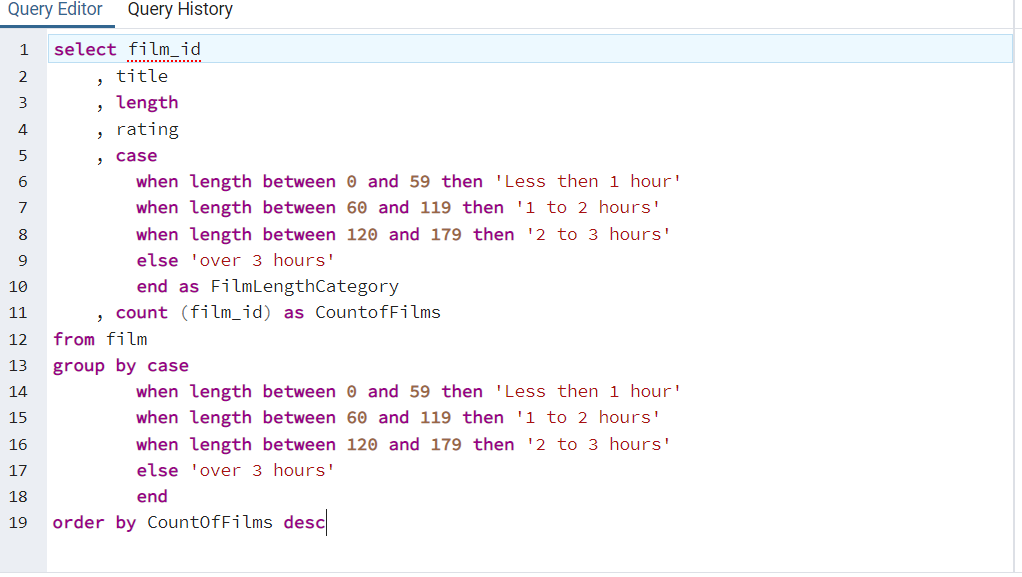The width and height of the screenshot is (1022, 577).
Task: Click 'between' keyword on line 6
Action: (299, 181)
